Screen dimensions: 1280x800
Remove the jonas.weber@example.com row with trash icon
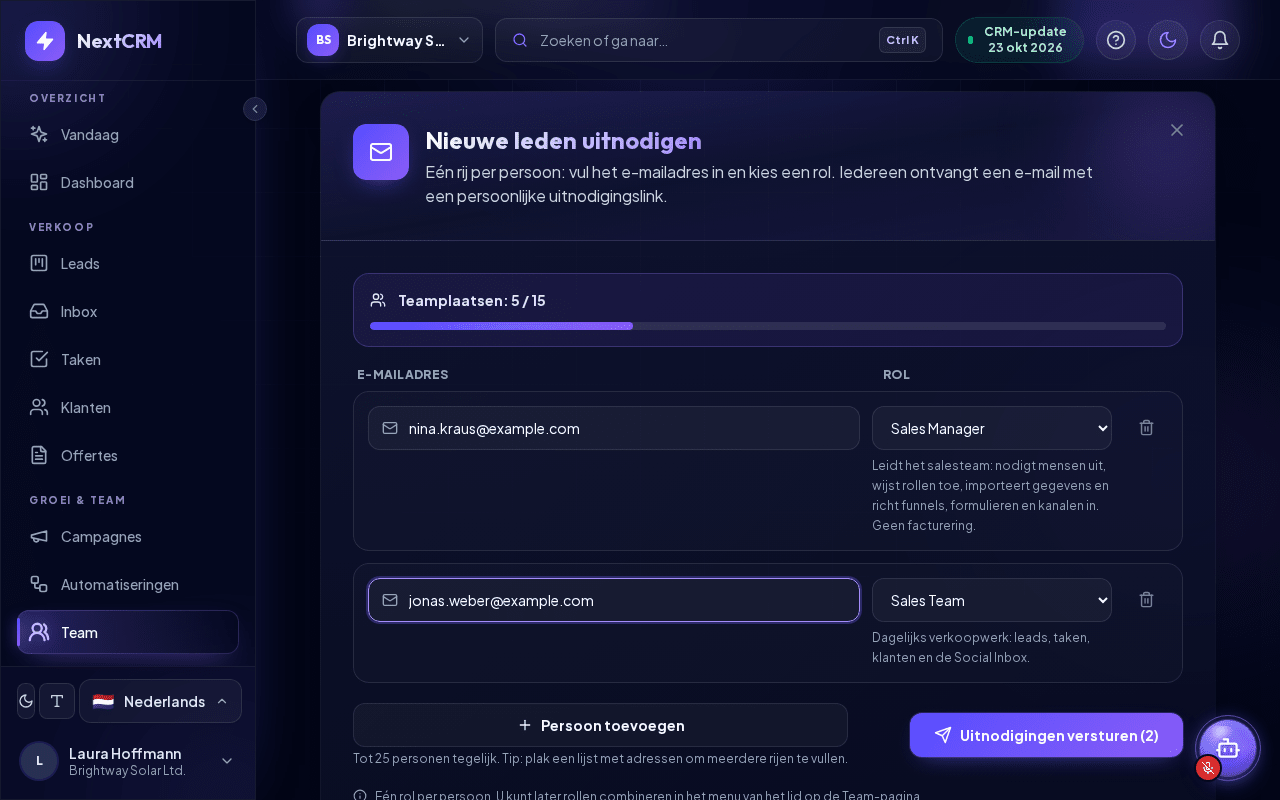click(x=1147, y=600)
